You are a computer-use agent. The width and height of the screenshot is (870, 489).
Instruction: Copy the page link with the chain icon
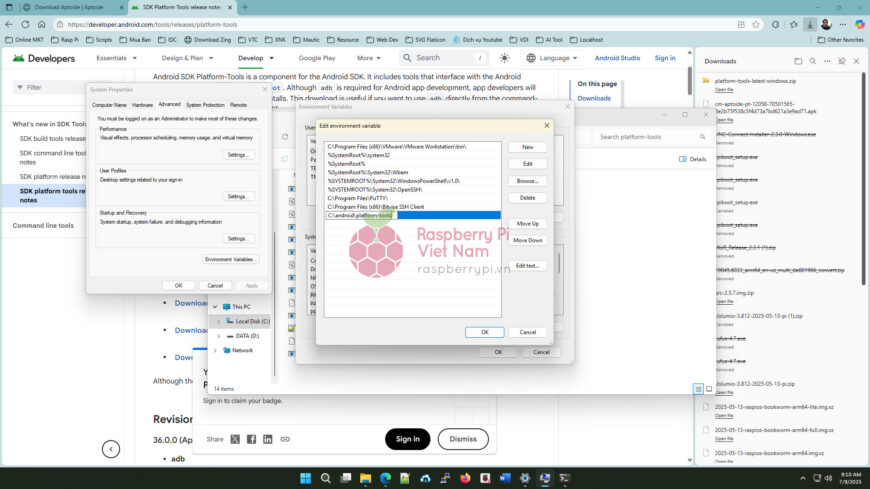[x=285, y=439]
